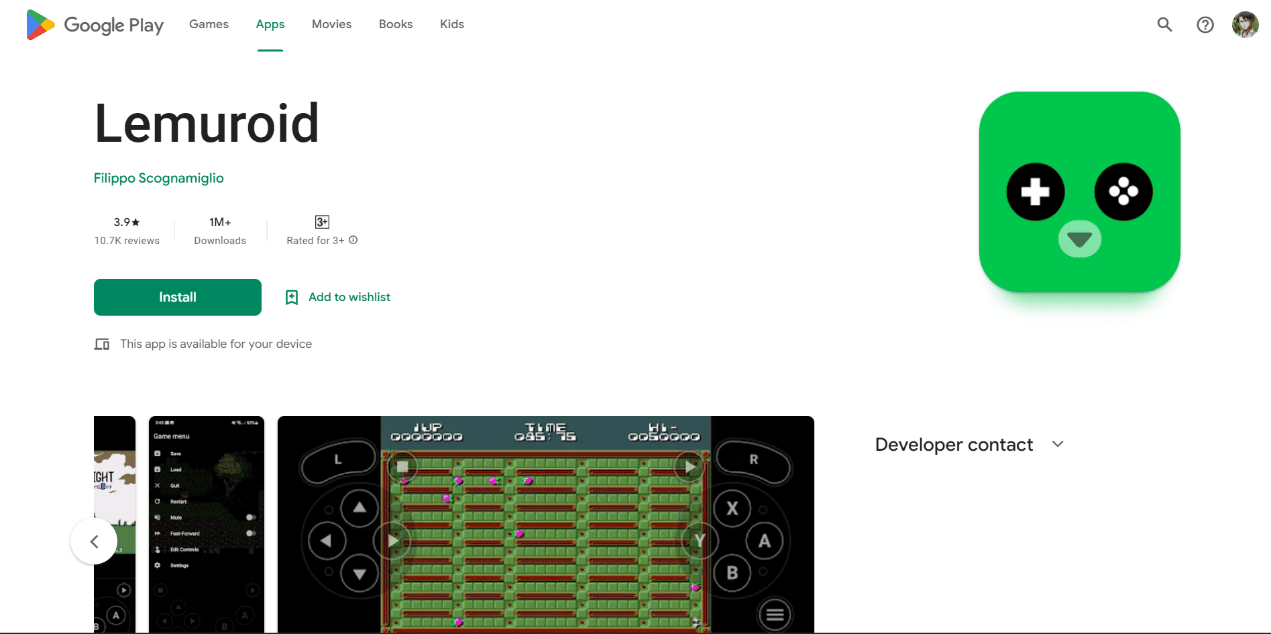Screen dimensions: 1271x634
Task: Click the "1M+" downloads count
Action: click(x=220, y=222)
